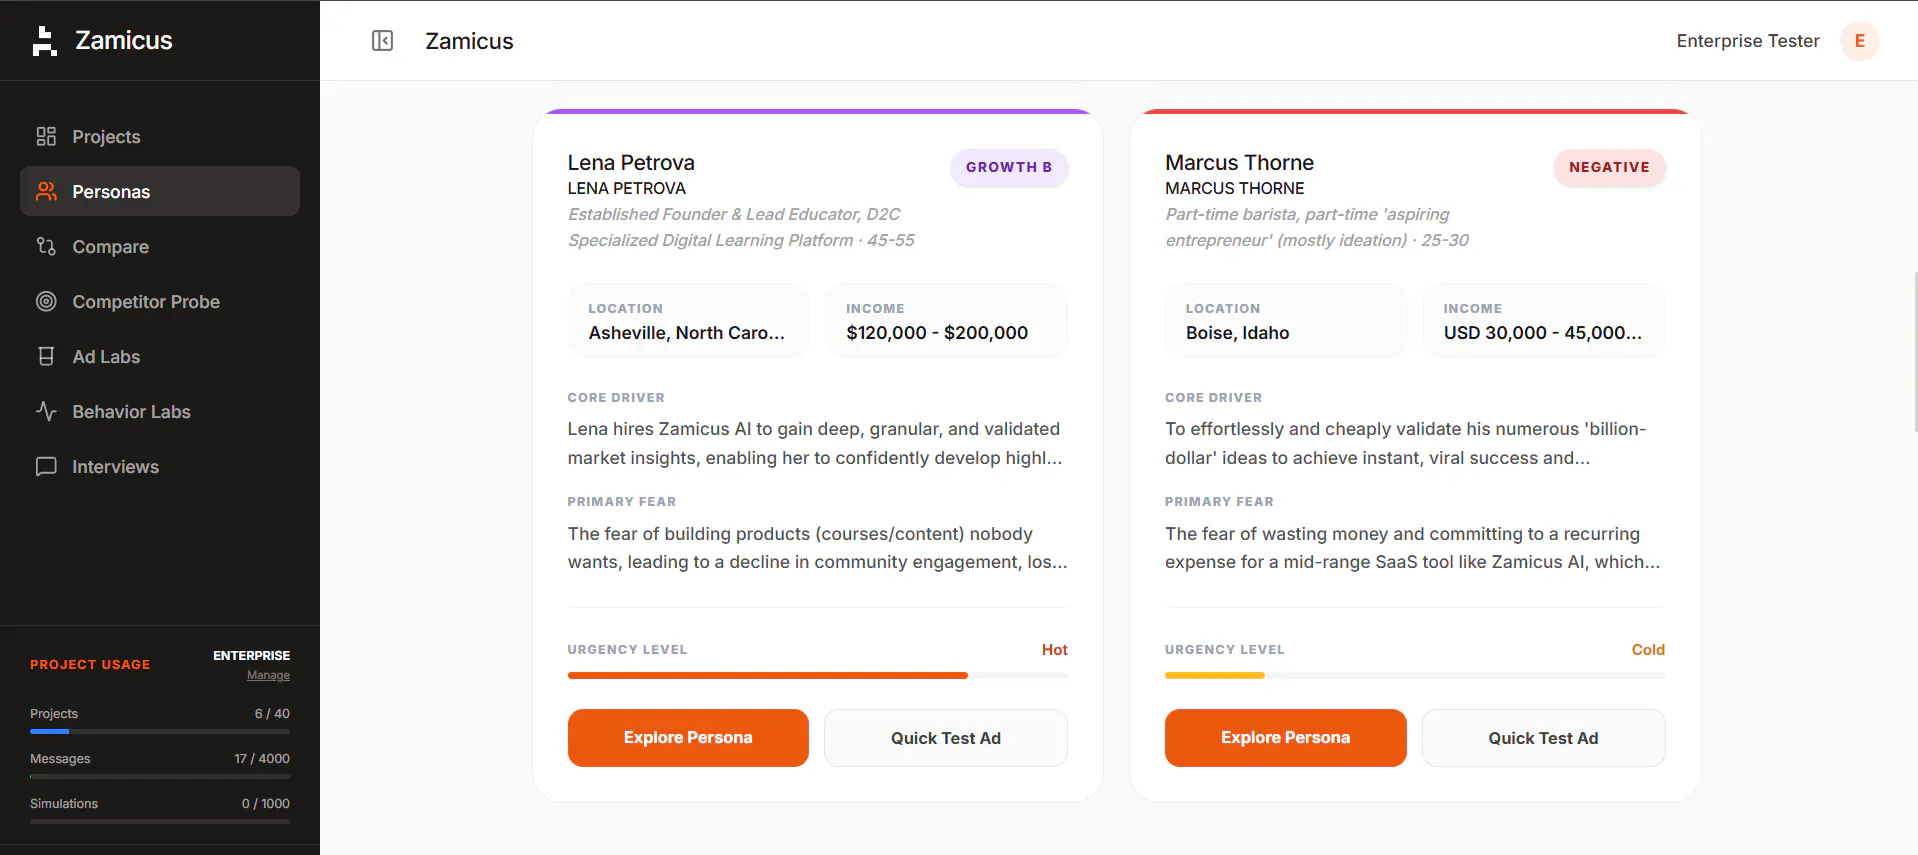Click the Zamicus brand name in sidebar
This screenshot has height=855, width=1918.
coord(124,40)
